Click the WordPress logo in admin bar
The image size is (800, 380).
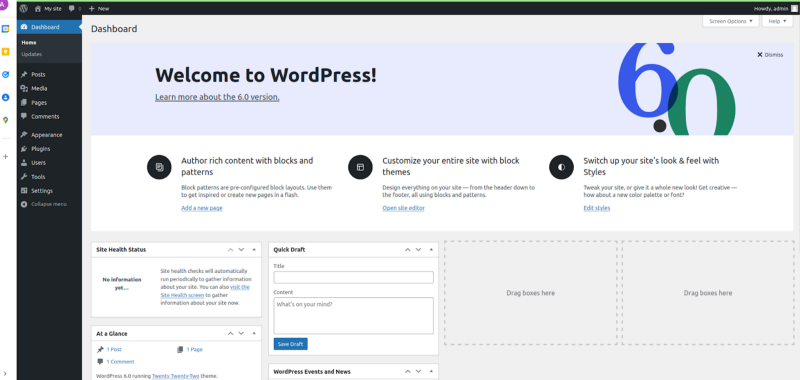click(x=23, y=9)
